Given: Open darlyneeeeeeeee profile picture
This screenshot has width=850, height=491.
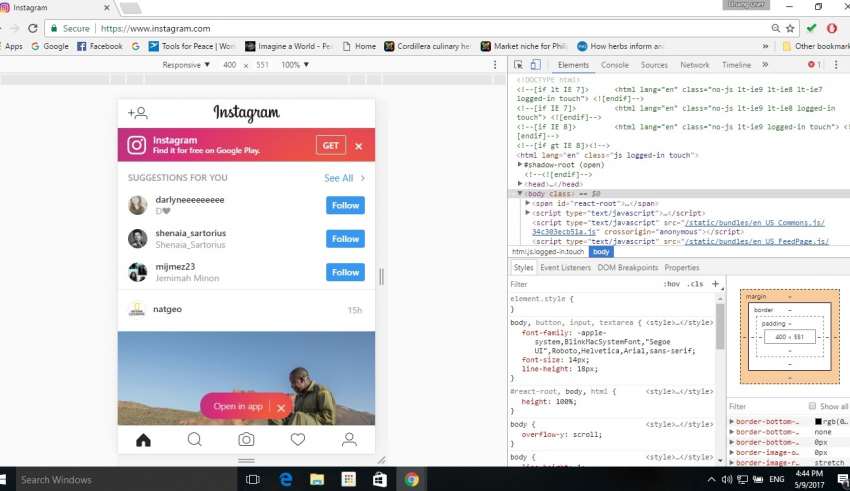Looking at the screenshot, I should (138, 205).
